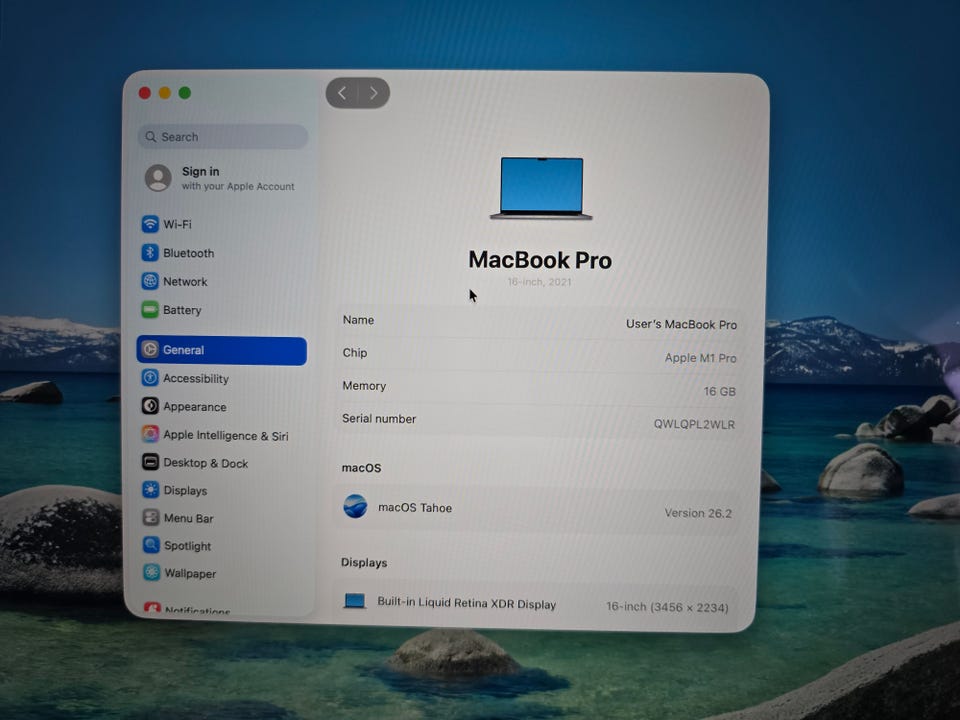
Task: Select Displays label in sidebar
Action: tap(186, 490)
